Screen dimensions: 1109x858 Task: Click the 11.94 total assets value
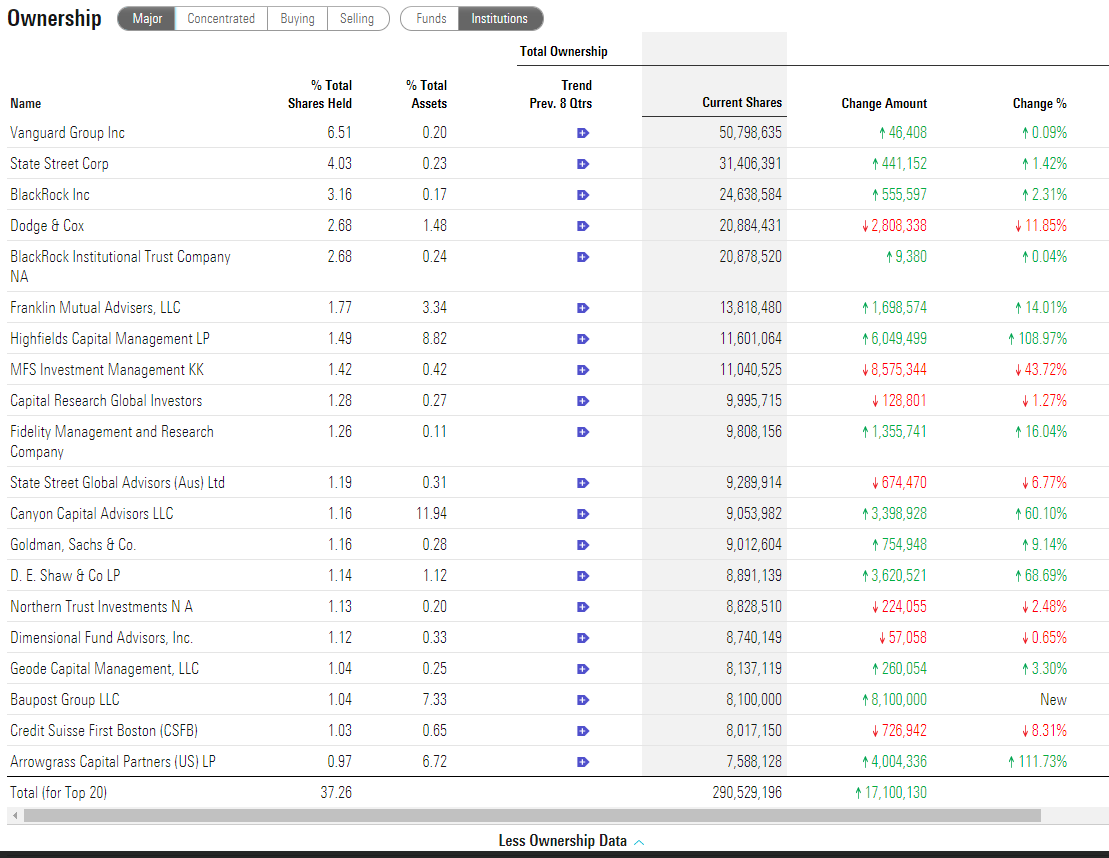(431, 514)
